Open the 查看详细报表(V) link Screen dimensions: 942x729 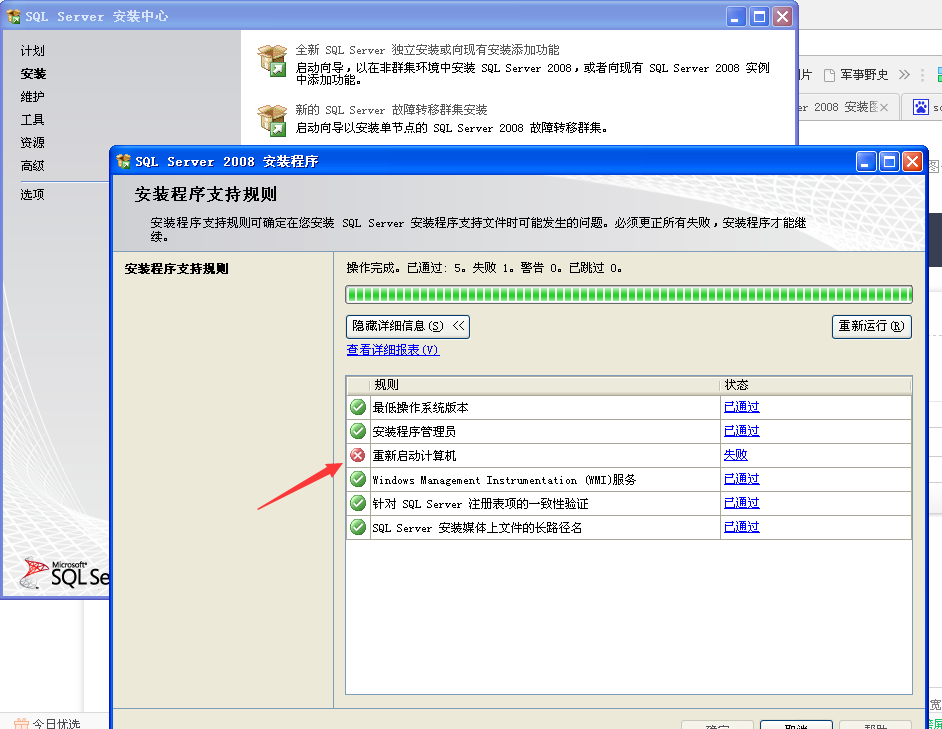pyautogui.click(x=393, y=350)
